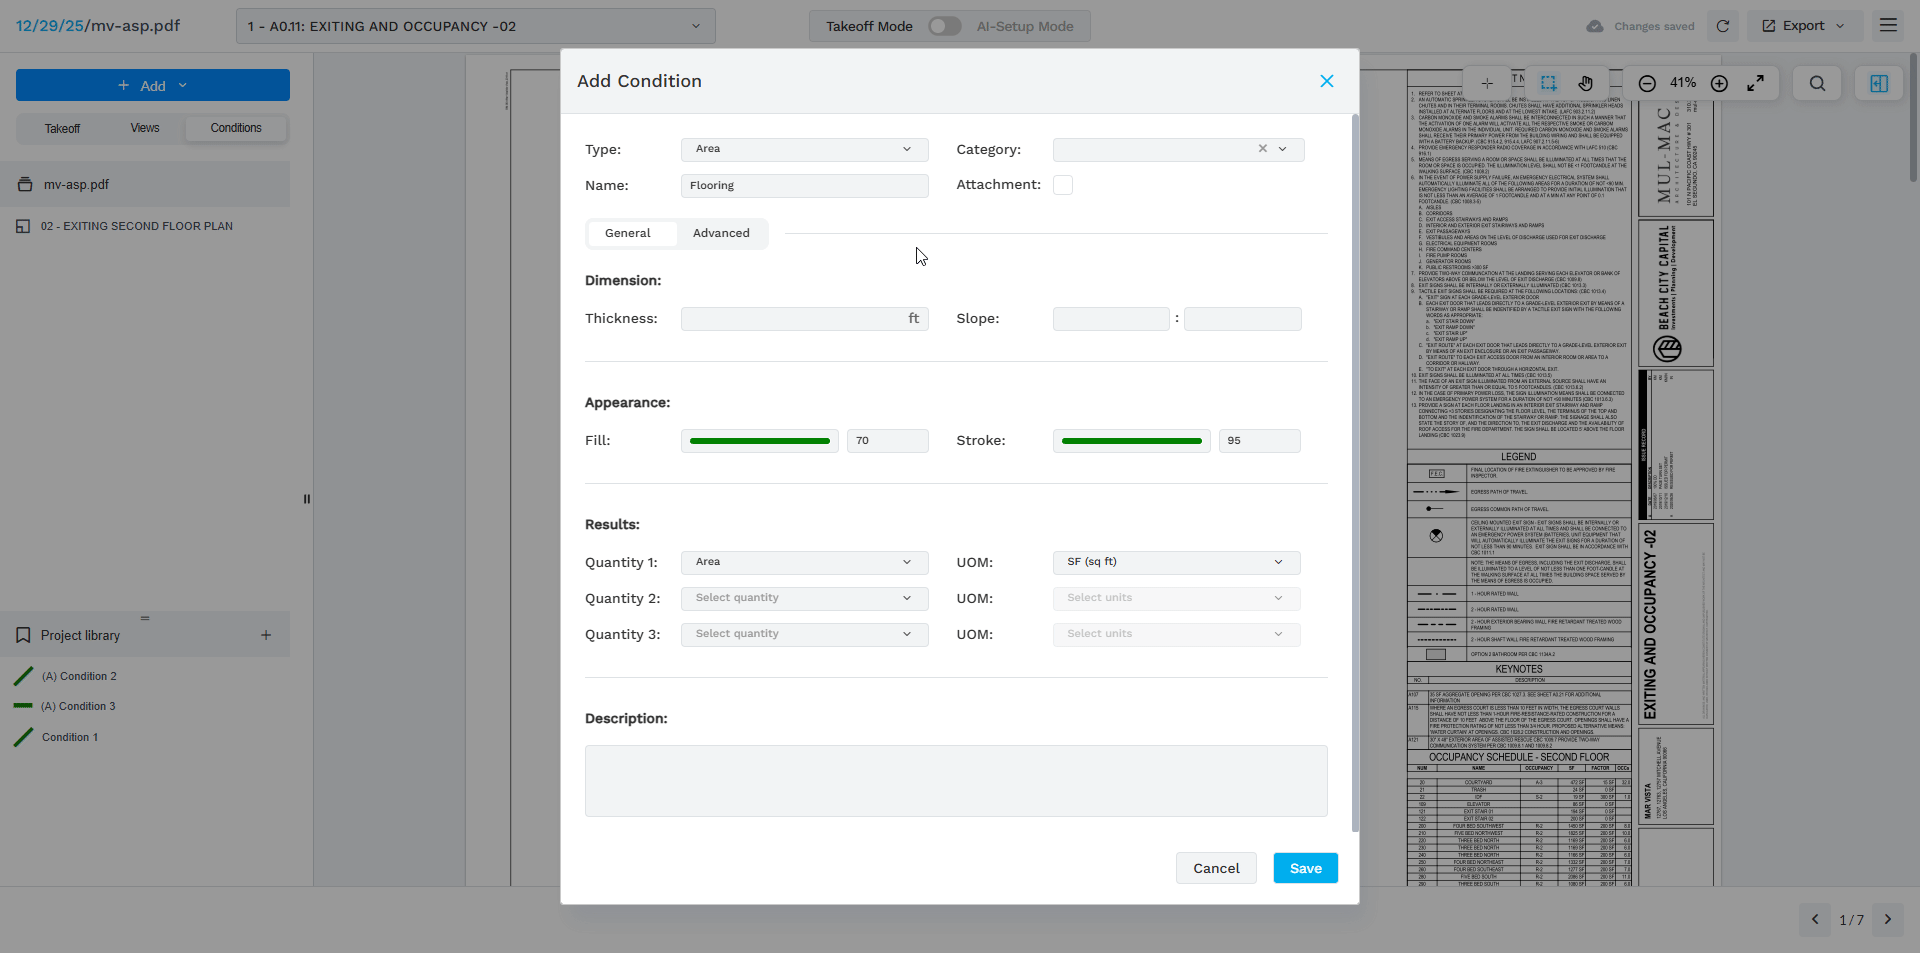Switch to the Advanced tab
1920x953 pixels.
(720, 233)
